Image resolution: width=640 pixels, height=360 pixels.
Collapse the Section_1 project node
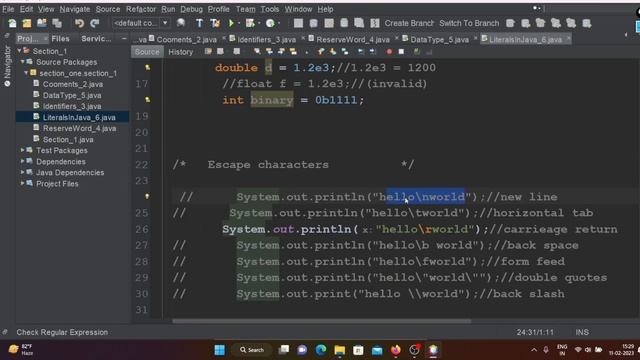click(x=19, y=51)
